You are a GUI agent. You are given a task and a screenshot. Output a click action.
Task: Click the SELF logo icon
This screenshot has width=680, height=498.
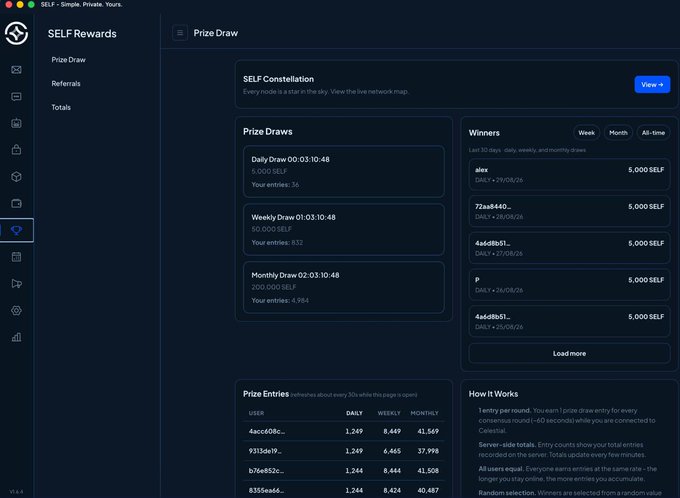pyautogui.click(x=16, y=33)
